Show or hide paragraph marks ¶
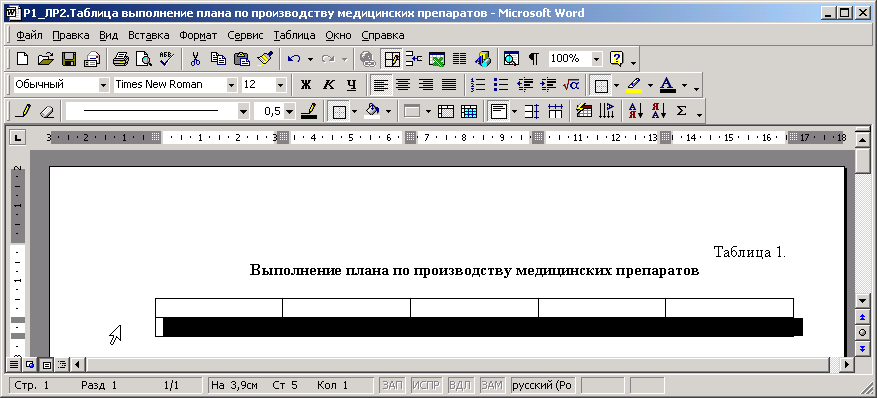This screenshot has height=398, width=877. pyautogui.click(x=534, y=59)
